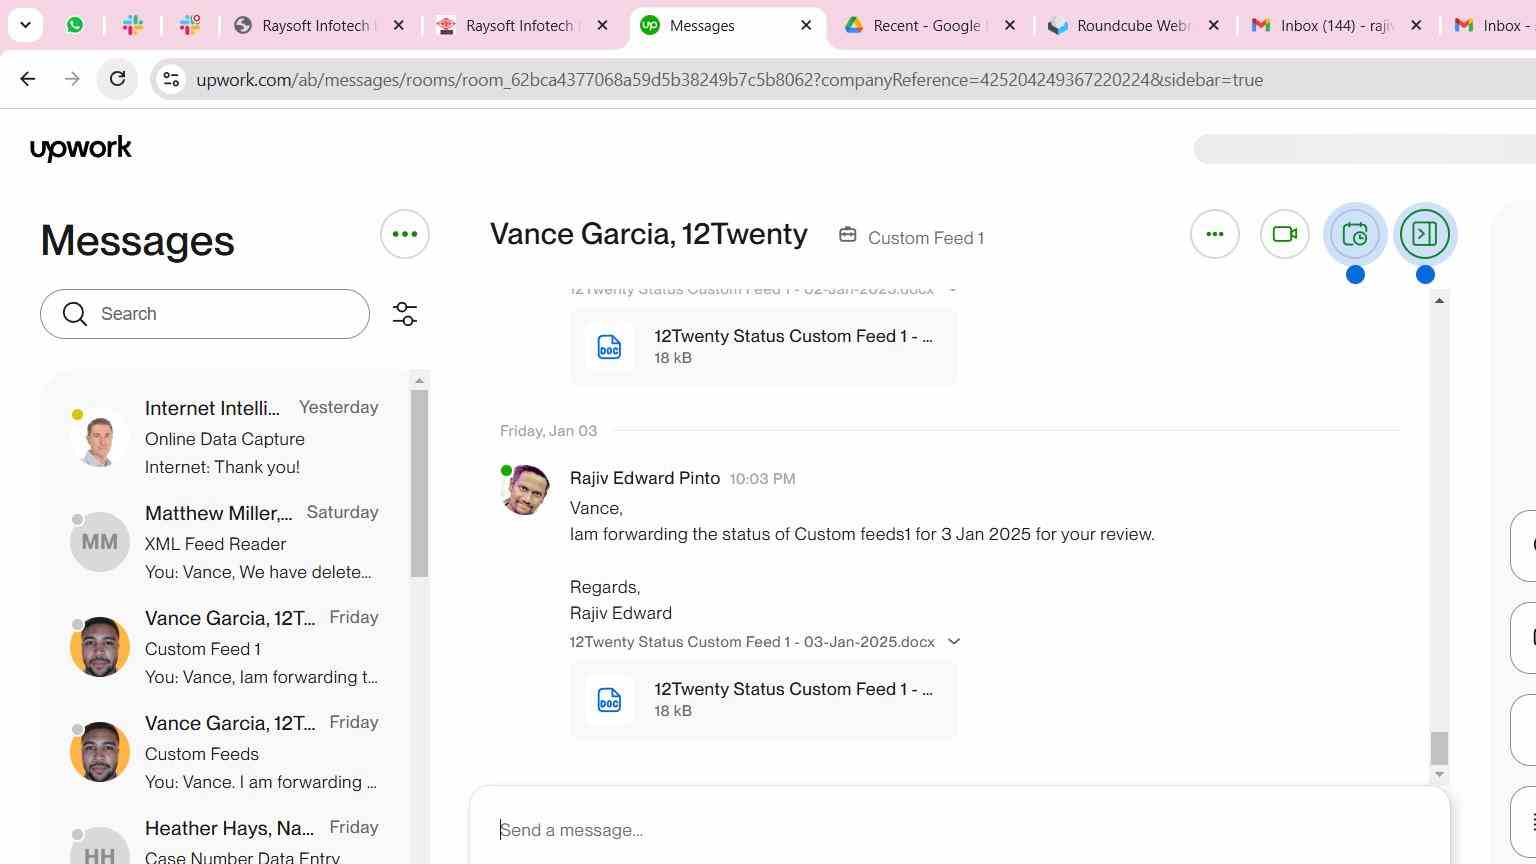Viewport: 1536px width, 864px height.
Task: Click the DOC icon of 03-Jan attachment
Action: [609, 700]
